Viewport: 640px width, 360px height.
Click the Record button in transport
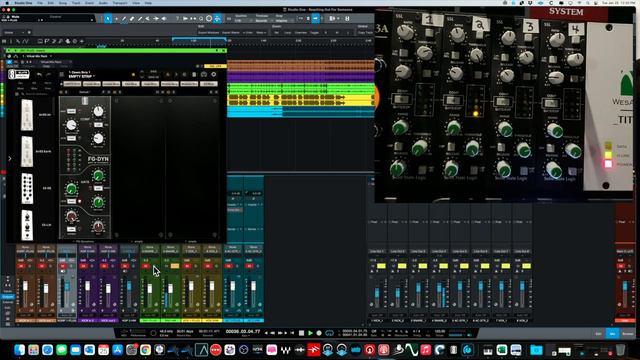coord(319,333)
